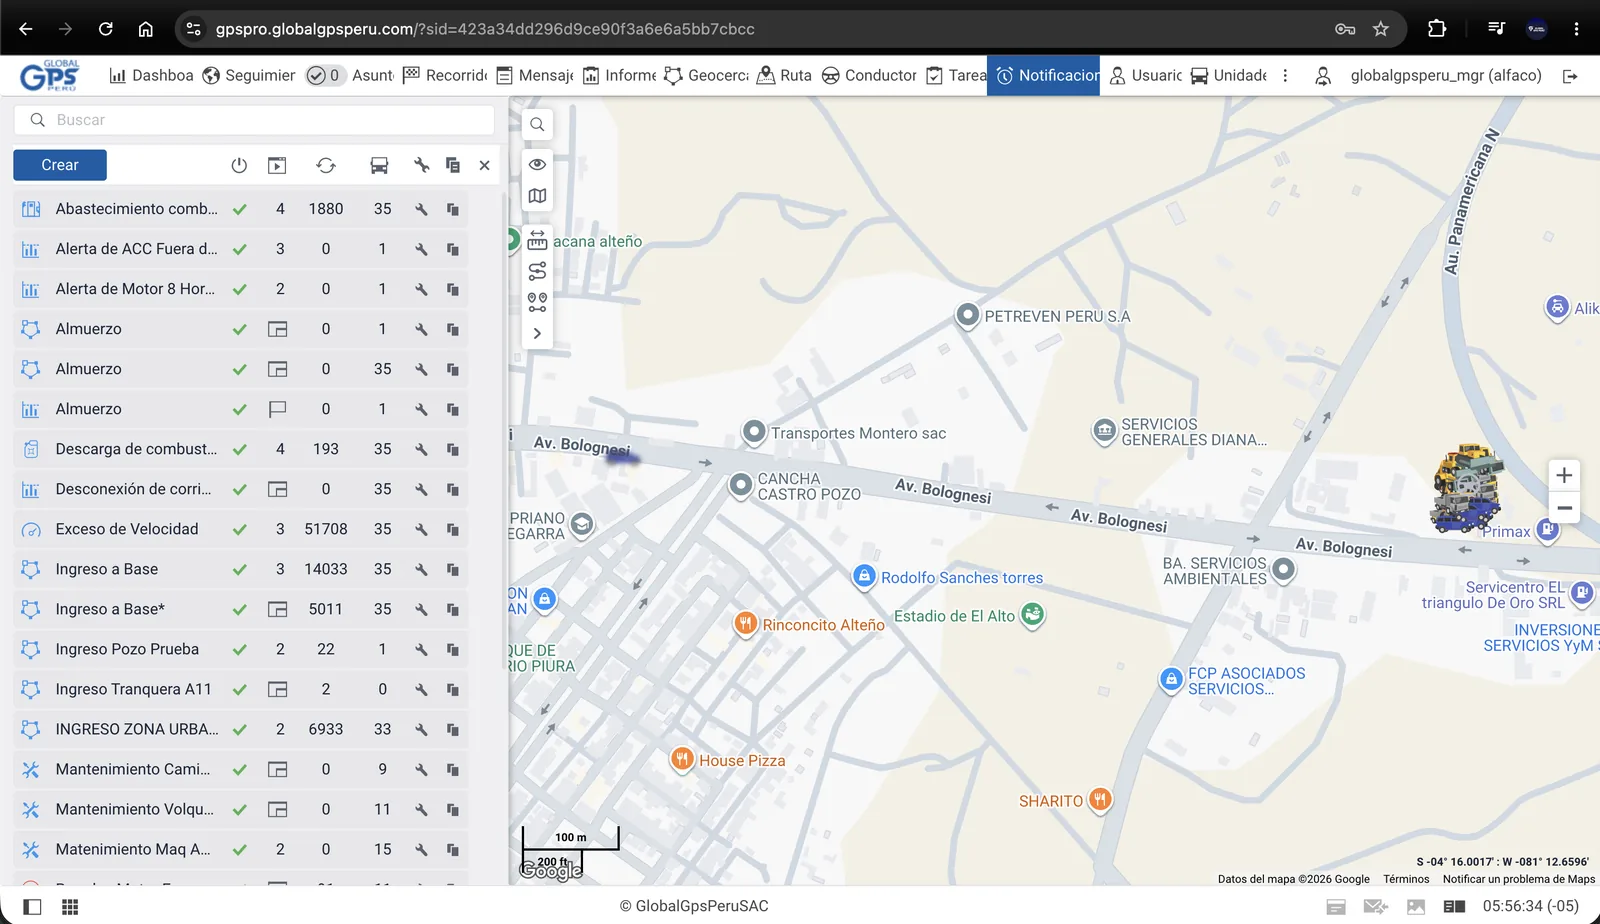Click the logout icon in the top bar
This screenshot has width=1600, height=924.
pyautogui.click(x=1570, y=76)
